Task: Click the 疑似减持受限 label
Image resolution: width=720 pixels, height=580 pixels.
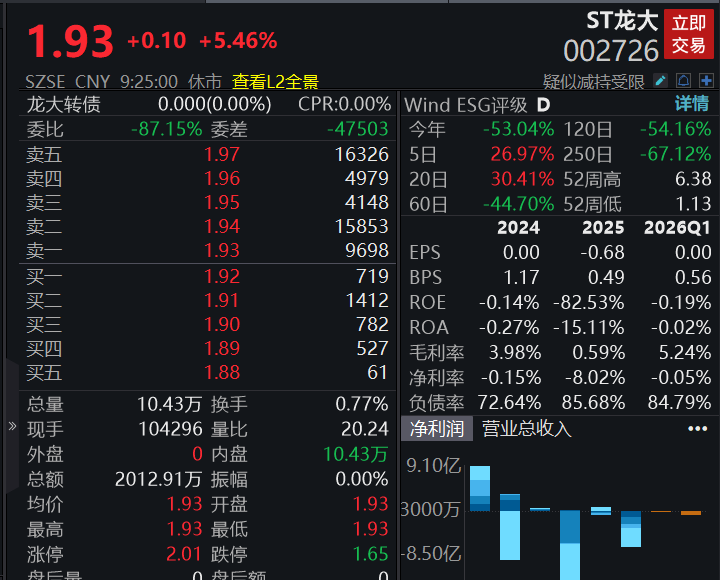Action: (x=593, y=82)
